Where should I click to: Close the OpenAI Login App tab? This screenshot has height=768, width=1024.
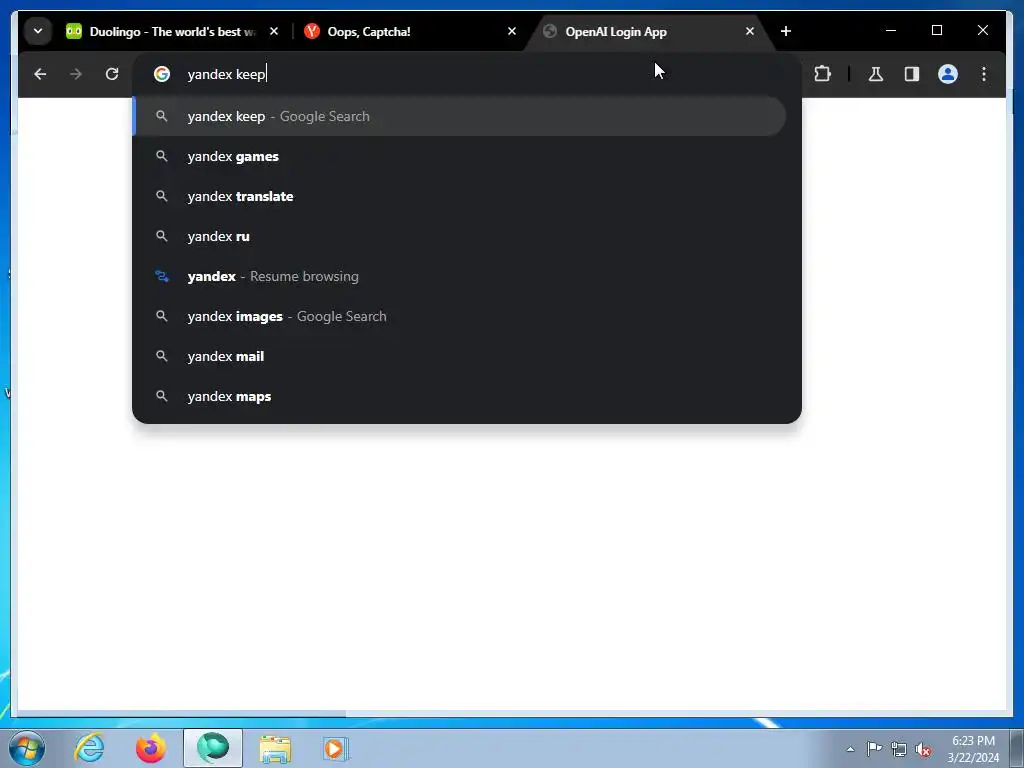[750, 31]
